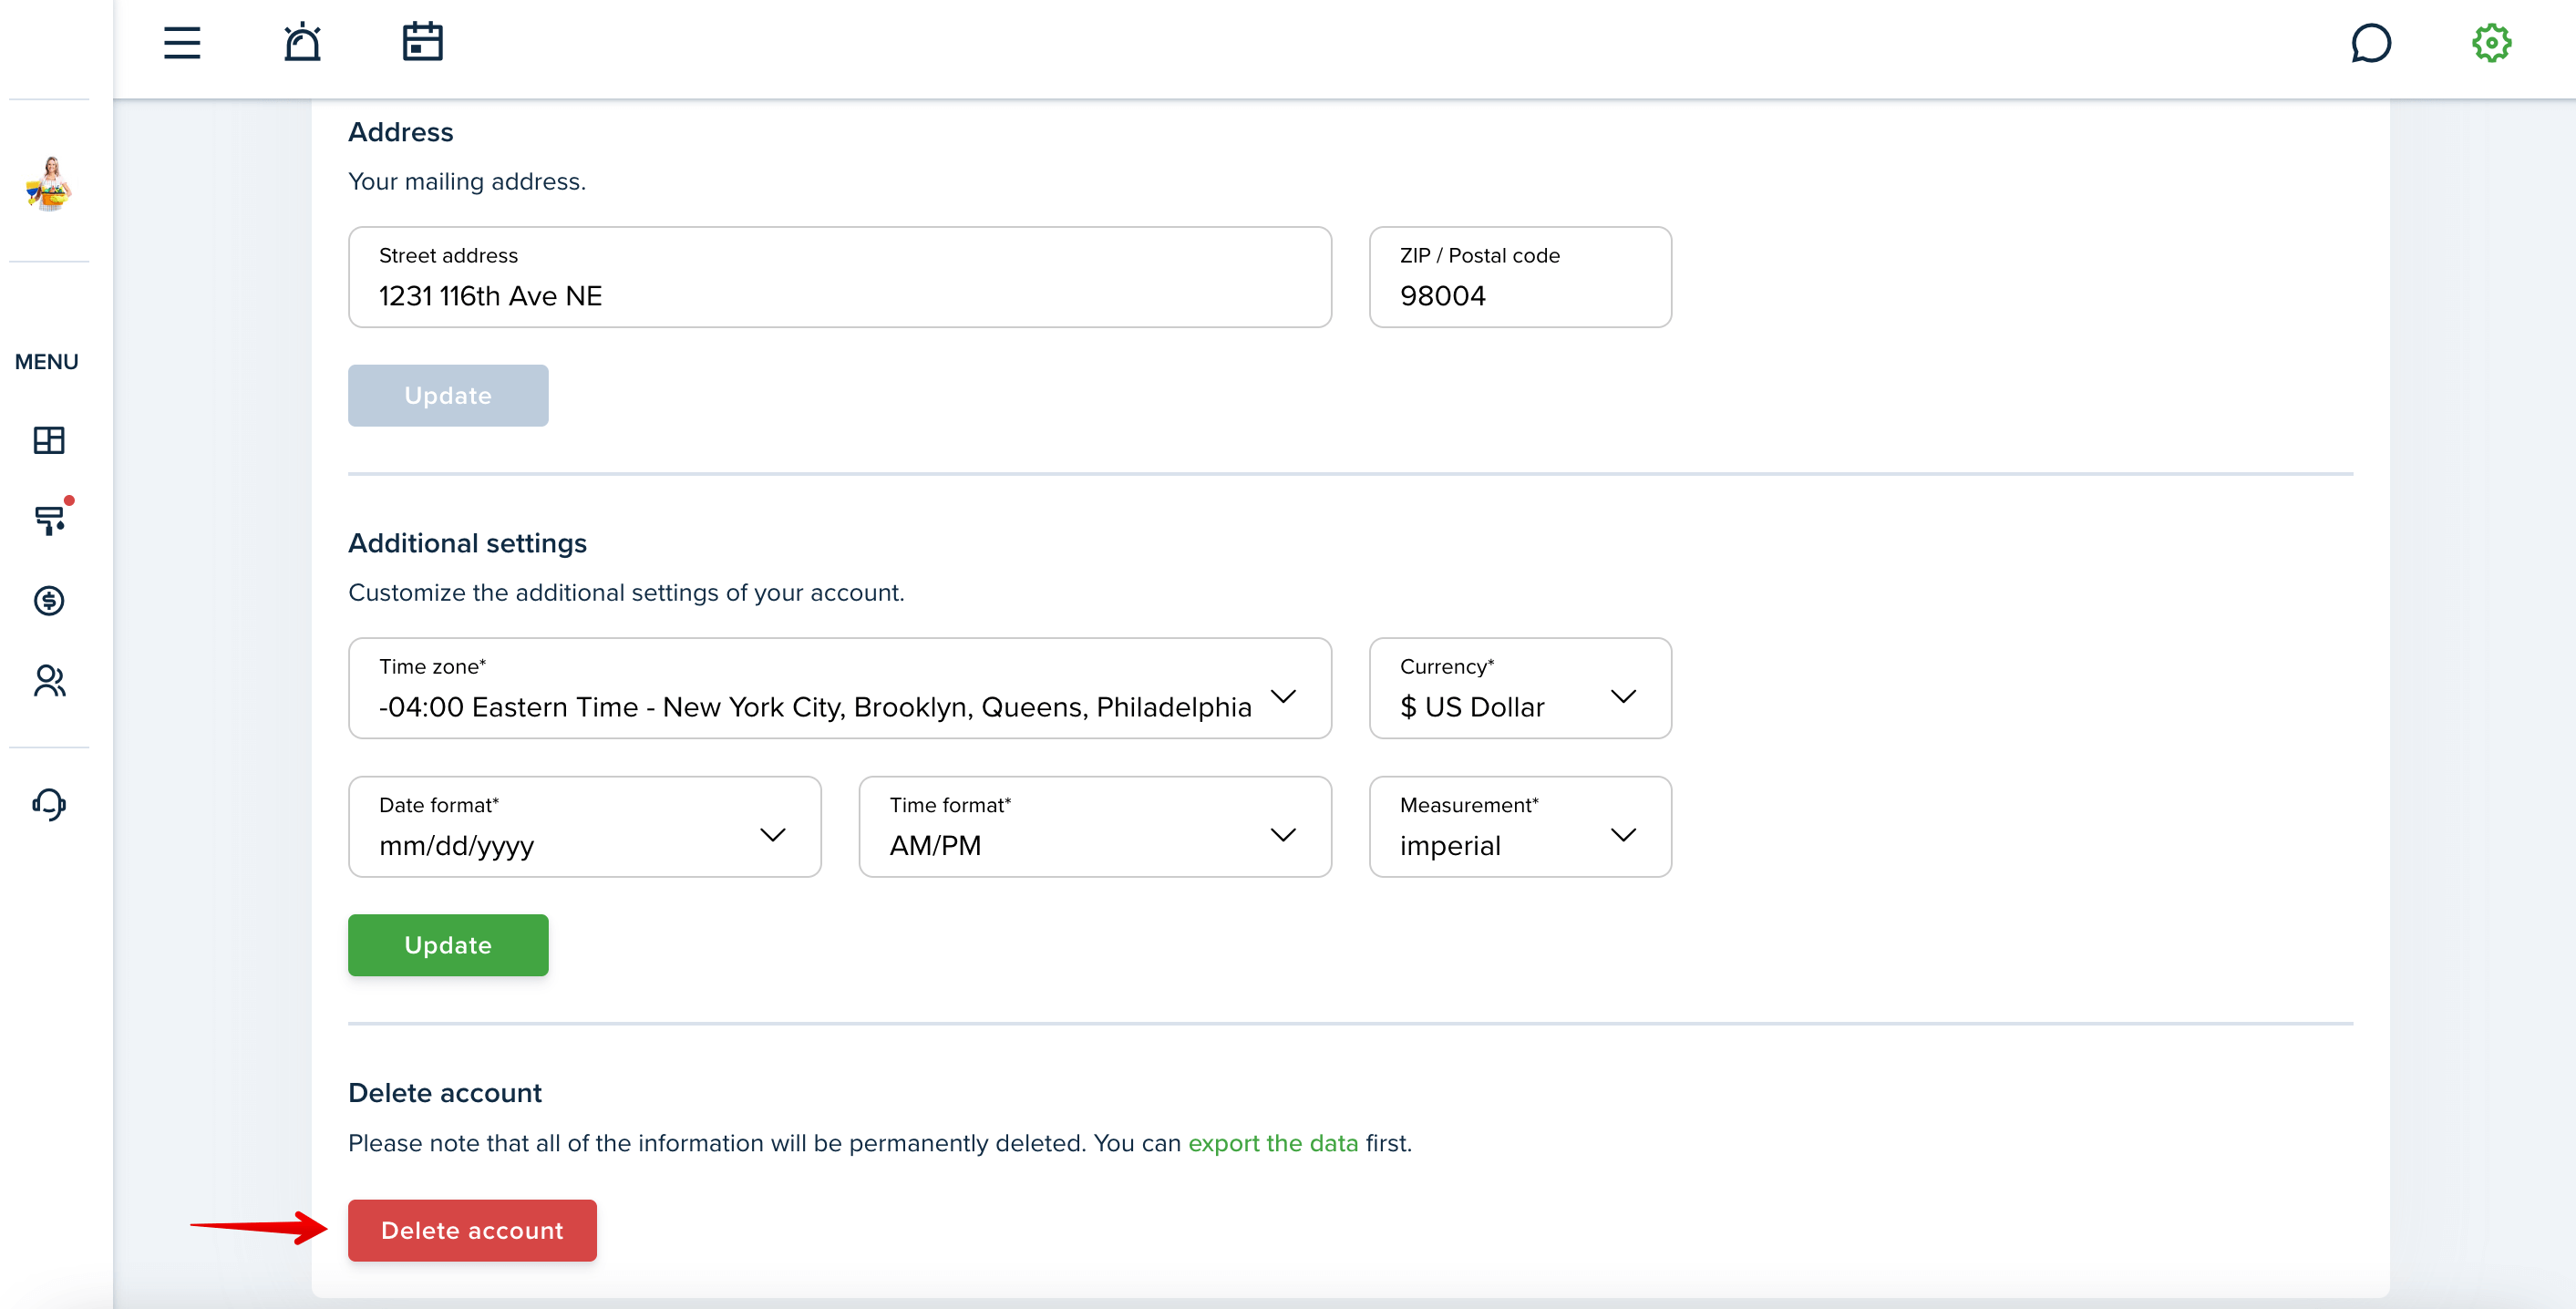Open the alarm notifications bell icon
Screen dimensions: 2576x1309
tap(302, 43)
